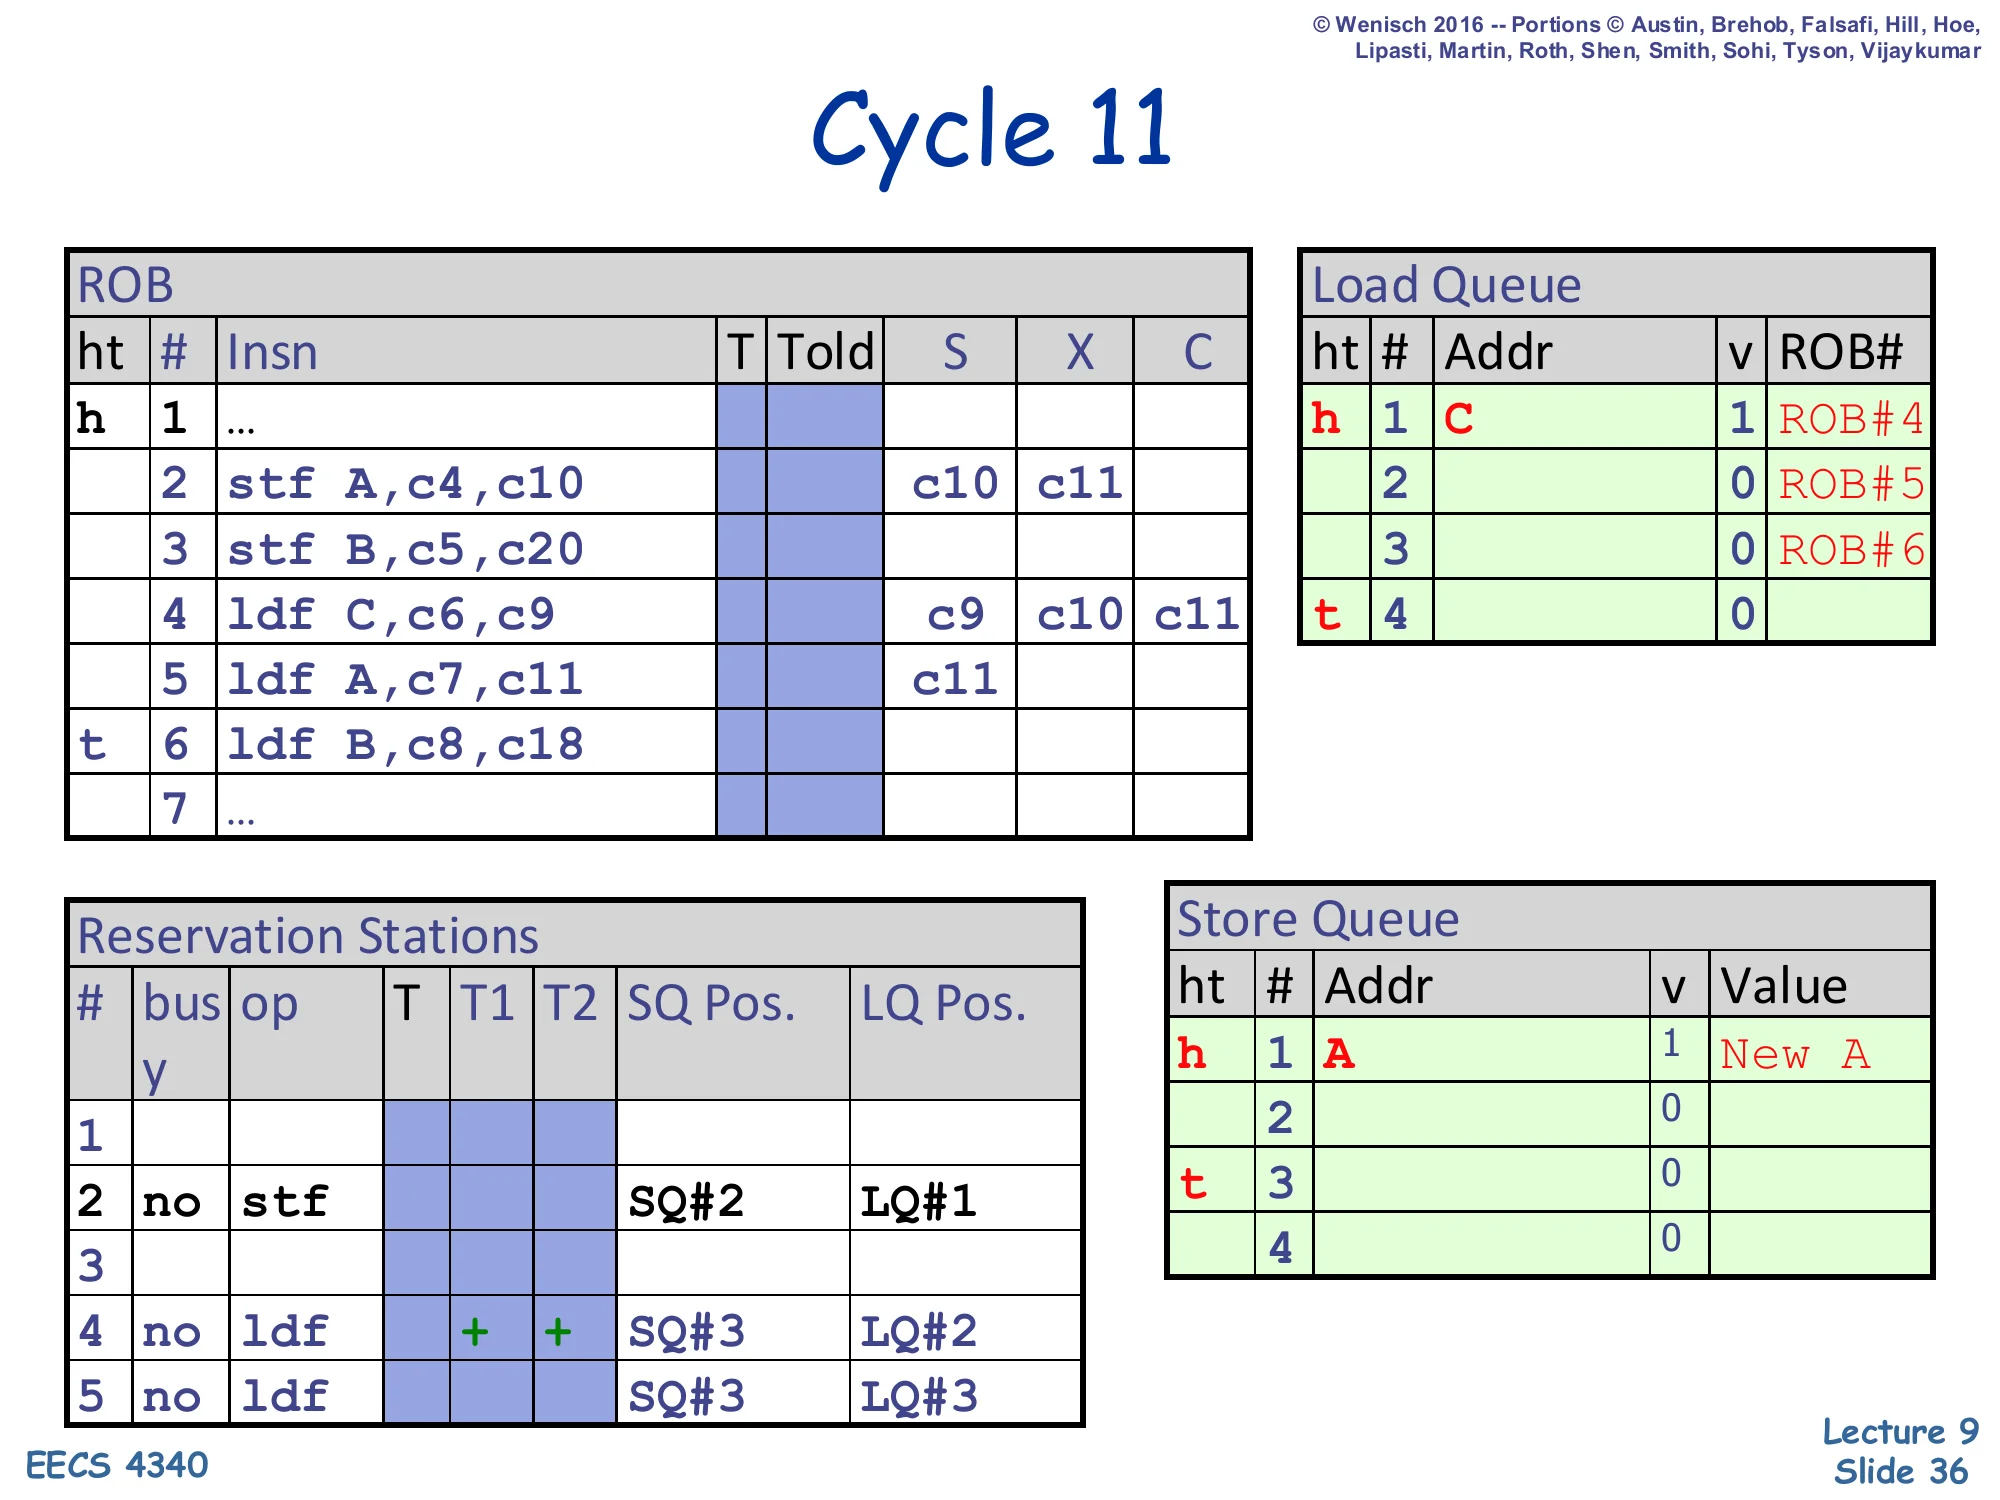
Task: Click the 'c11' X value for stf A
Action: 1079,484
